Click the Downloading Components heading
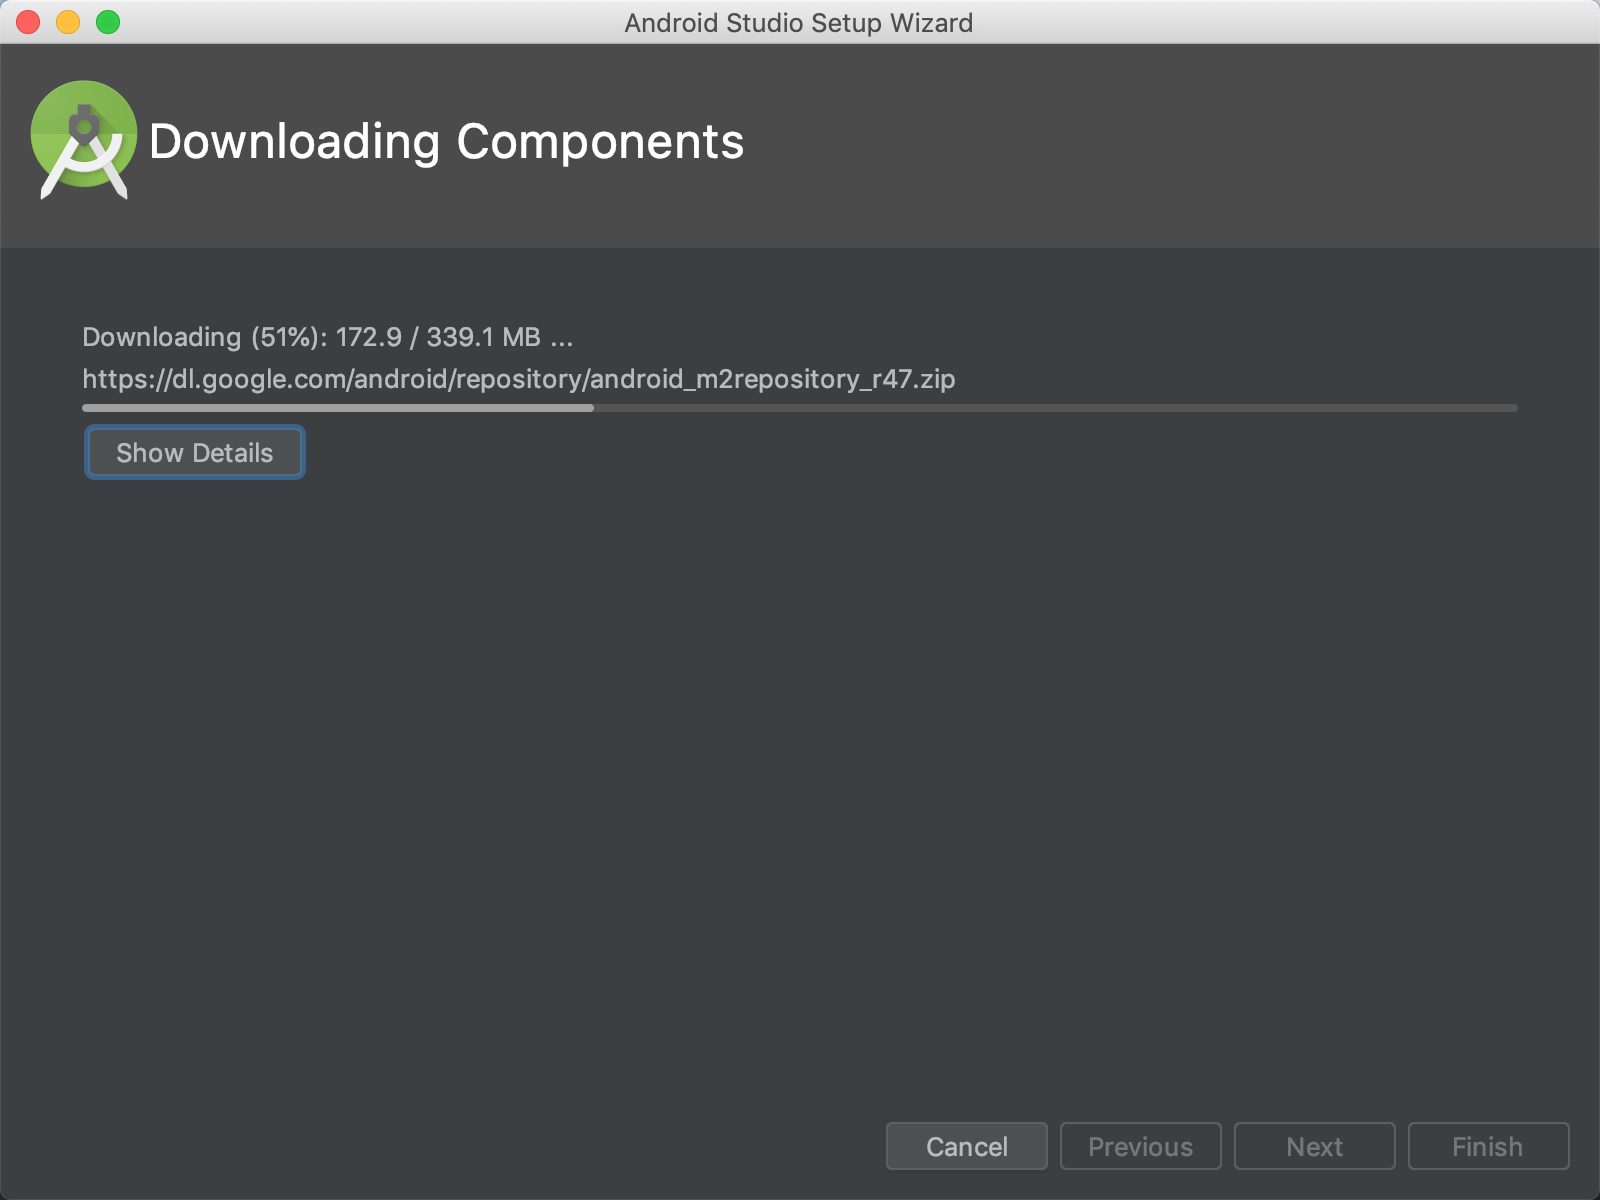 pos(446,141)
